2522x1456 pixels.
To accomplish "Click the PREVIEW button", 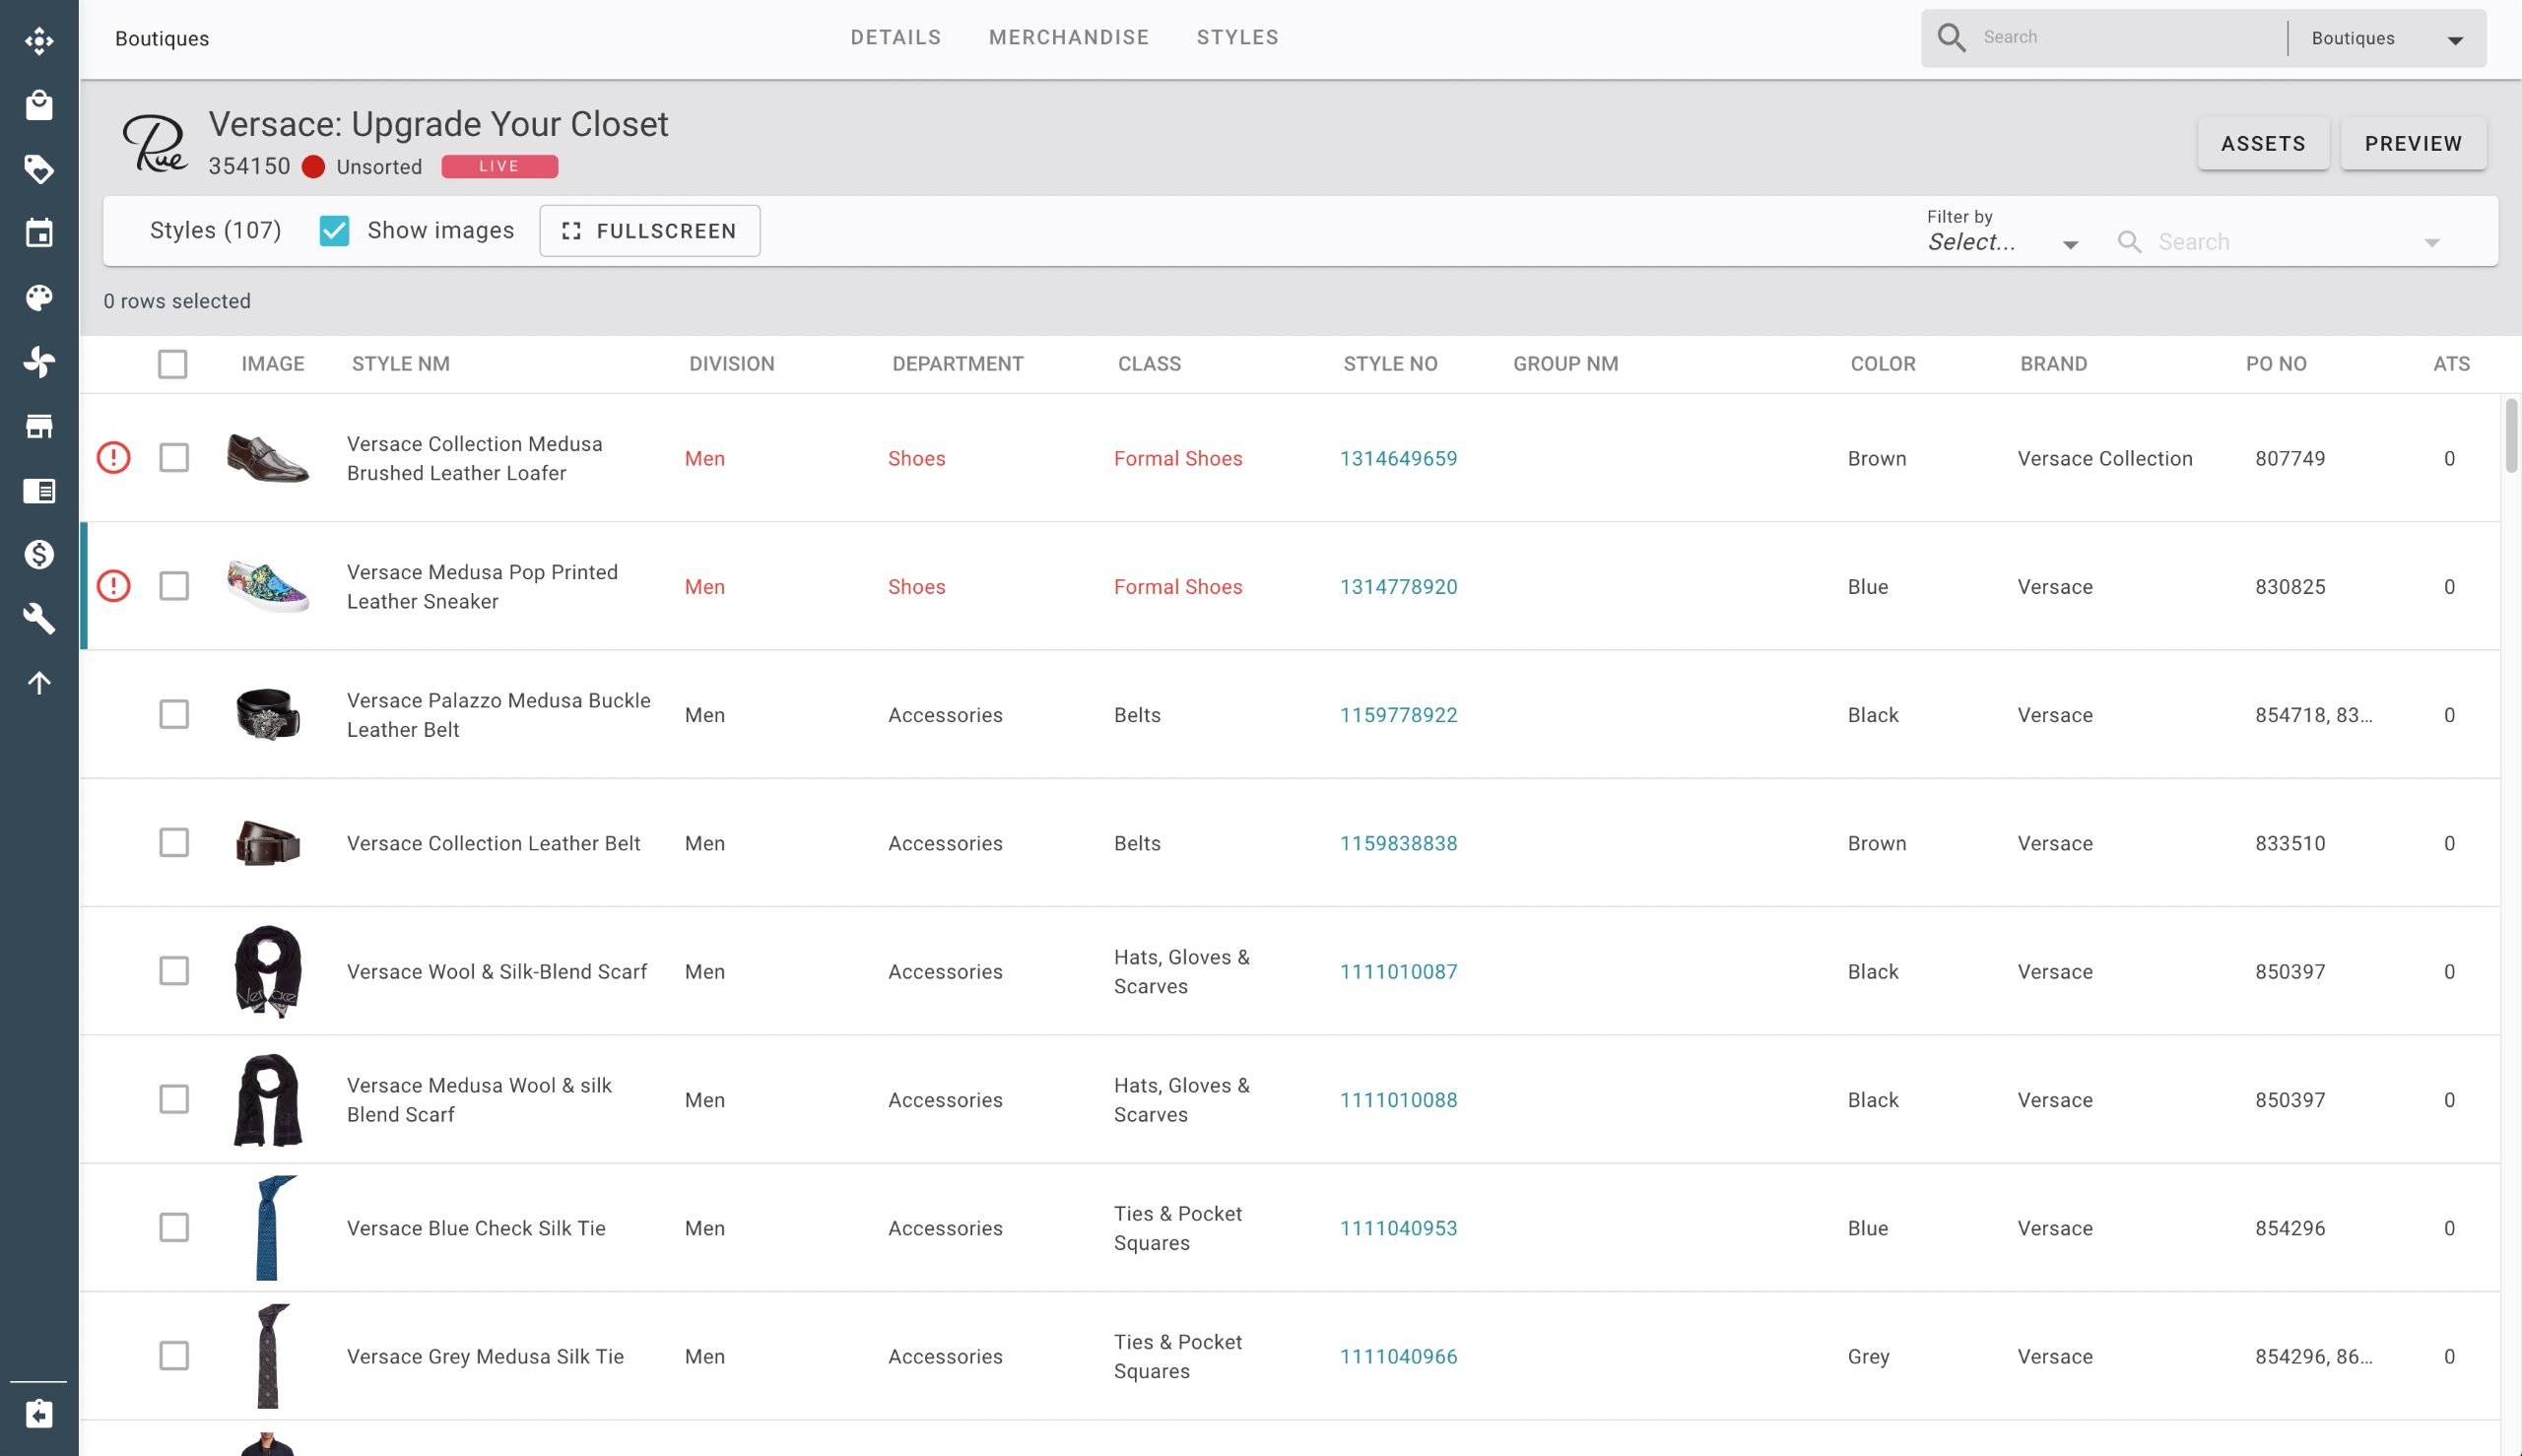I will pos(2413,144).
